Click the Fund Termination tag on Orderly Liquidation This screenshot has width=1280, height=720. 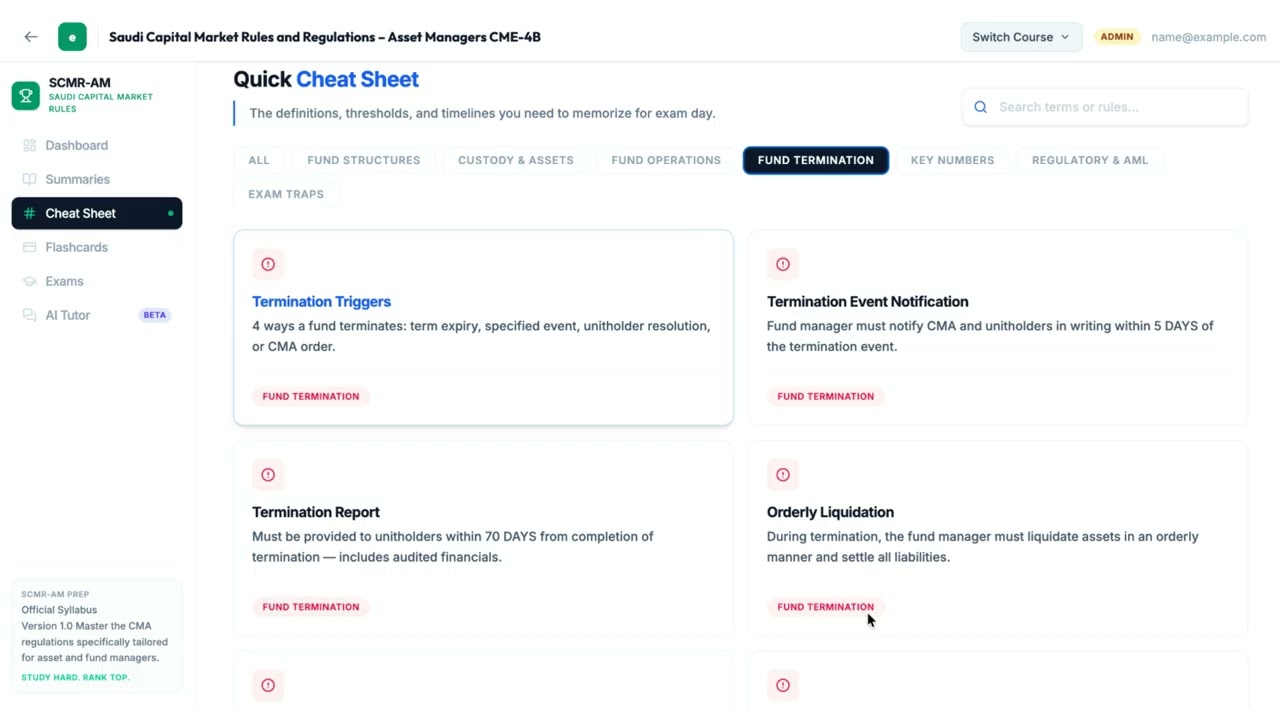tap(825, 607)
